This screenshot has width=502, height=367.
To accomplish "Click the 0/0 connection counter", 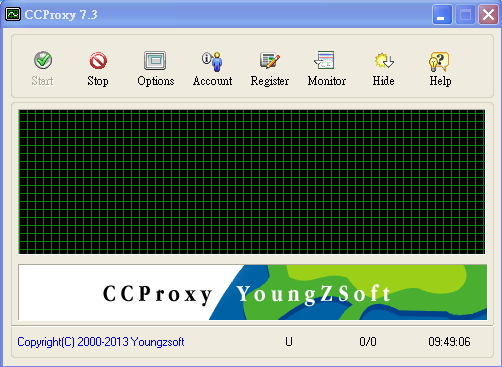I will 368,342.
